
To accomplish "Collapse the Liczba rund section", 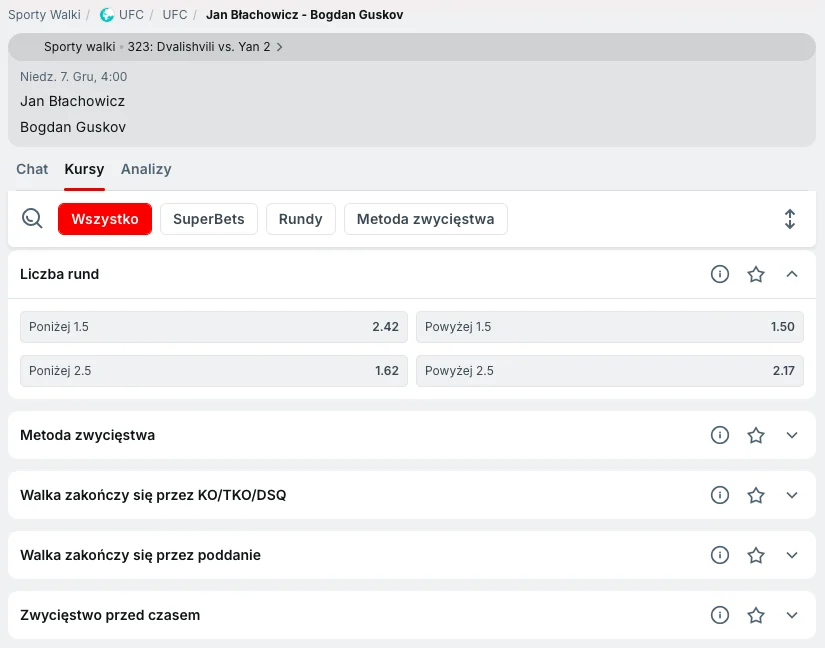I will 792,274.
